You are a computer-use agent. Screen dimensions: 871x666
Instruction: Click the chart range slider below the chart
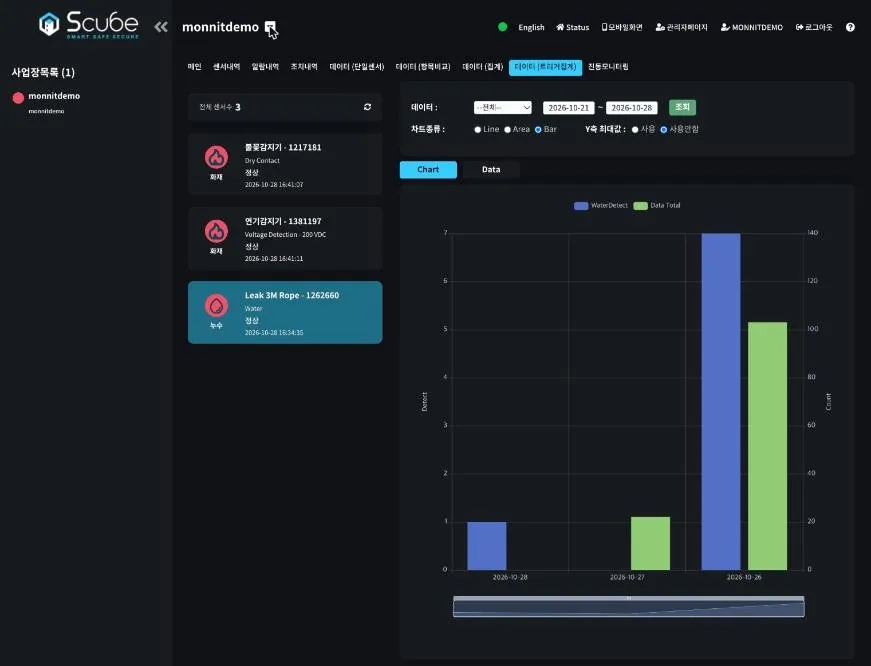tap(629, 607)
